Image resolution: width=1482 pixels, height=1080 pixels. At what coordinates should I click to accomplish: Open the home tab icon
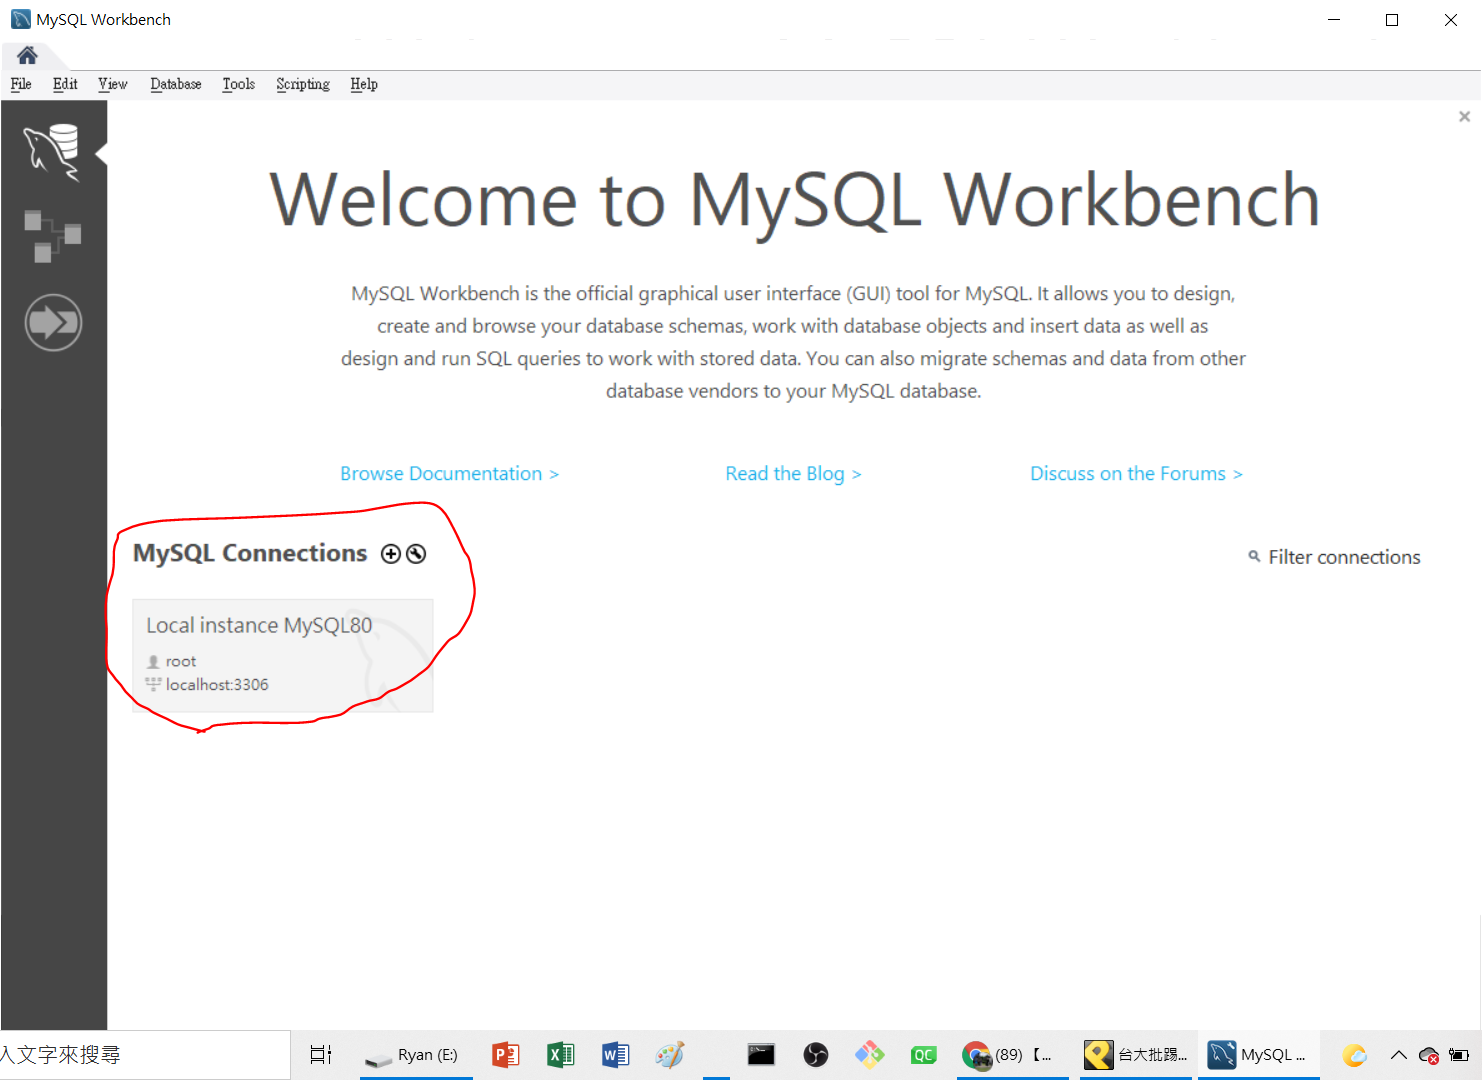click(27, 55)
